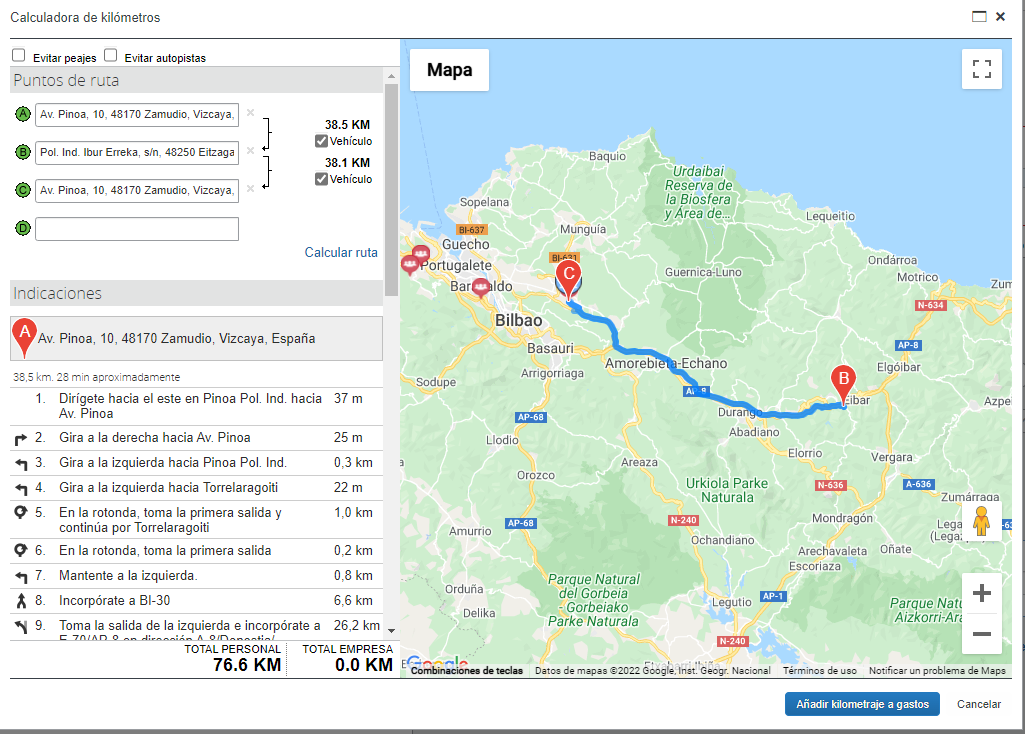Screen dimensions: 1025x734
Task: Click roundabout icon for step 6
Action: (x=21, y=551)
